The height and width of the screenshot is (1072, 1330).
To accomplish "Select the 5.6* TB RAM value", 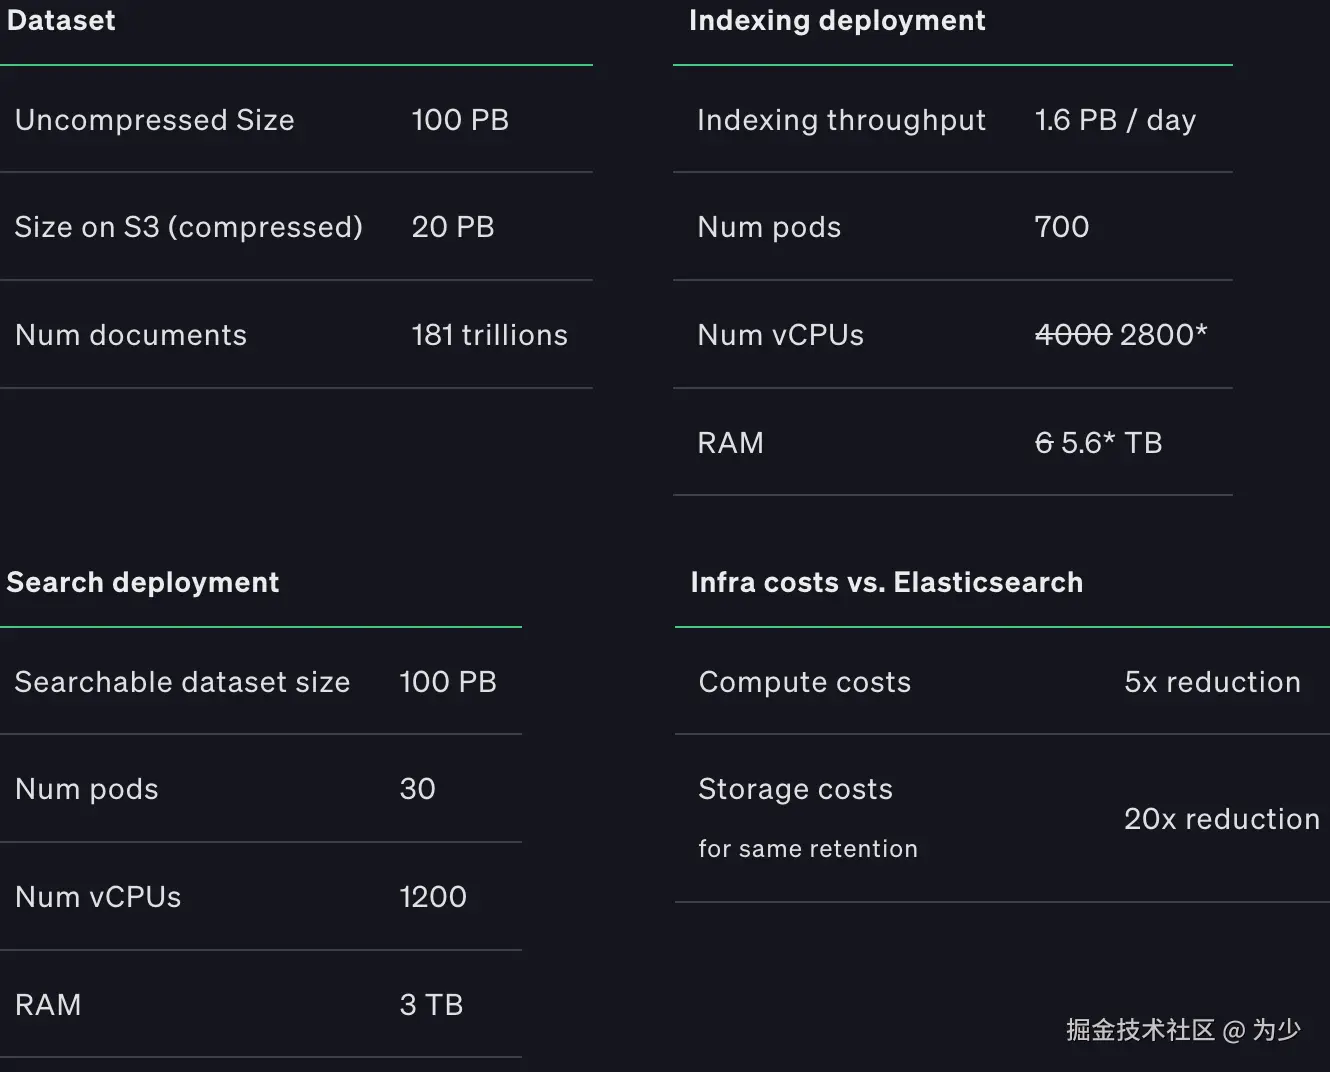I will (x=1111, y=443).
